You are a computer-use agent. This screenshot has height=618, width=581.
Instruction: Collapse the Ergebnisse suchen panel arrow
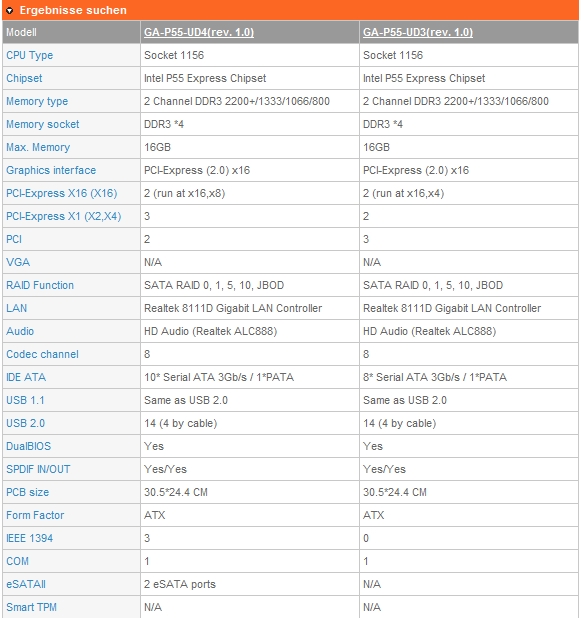9,11
